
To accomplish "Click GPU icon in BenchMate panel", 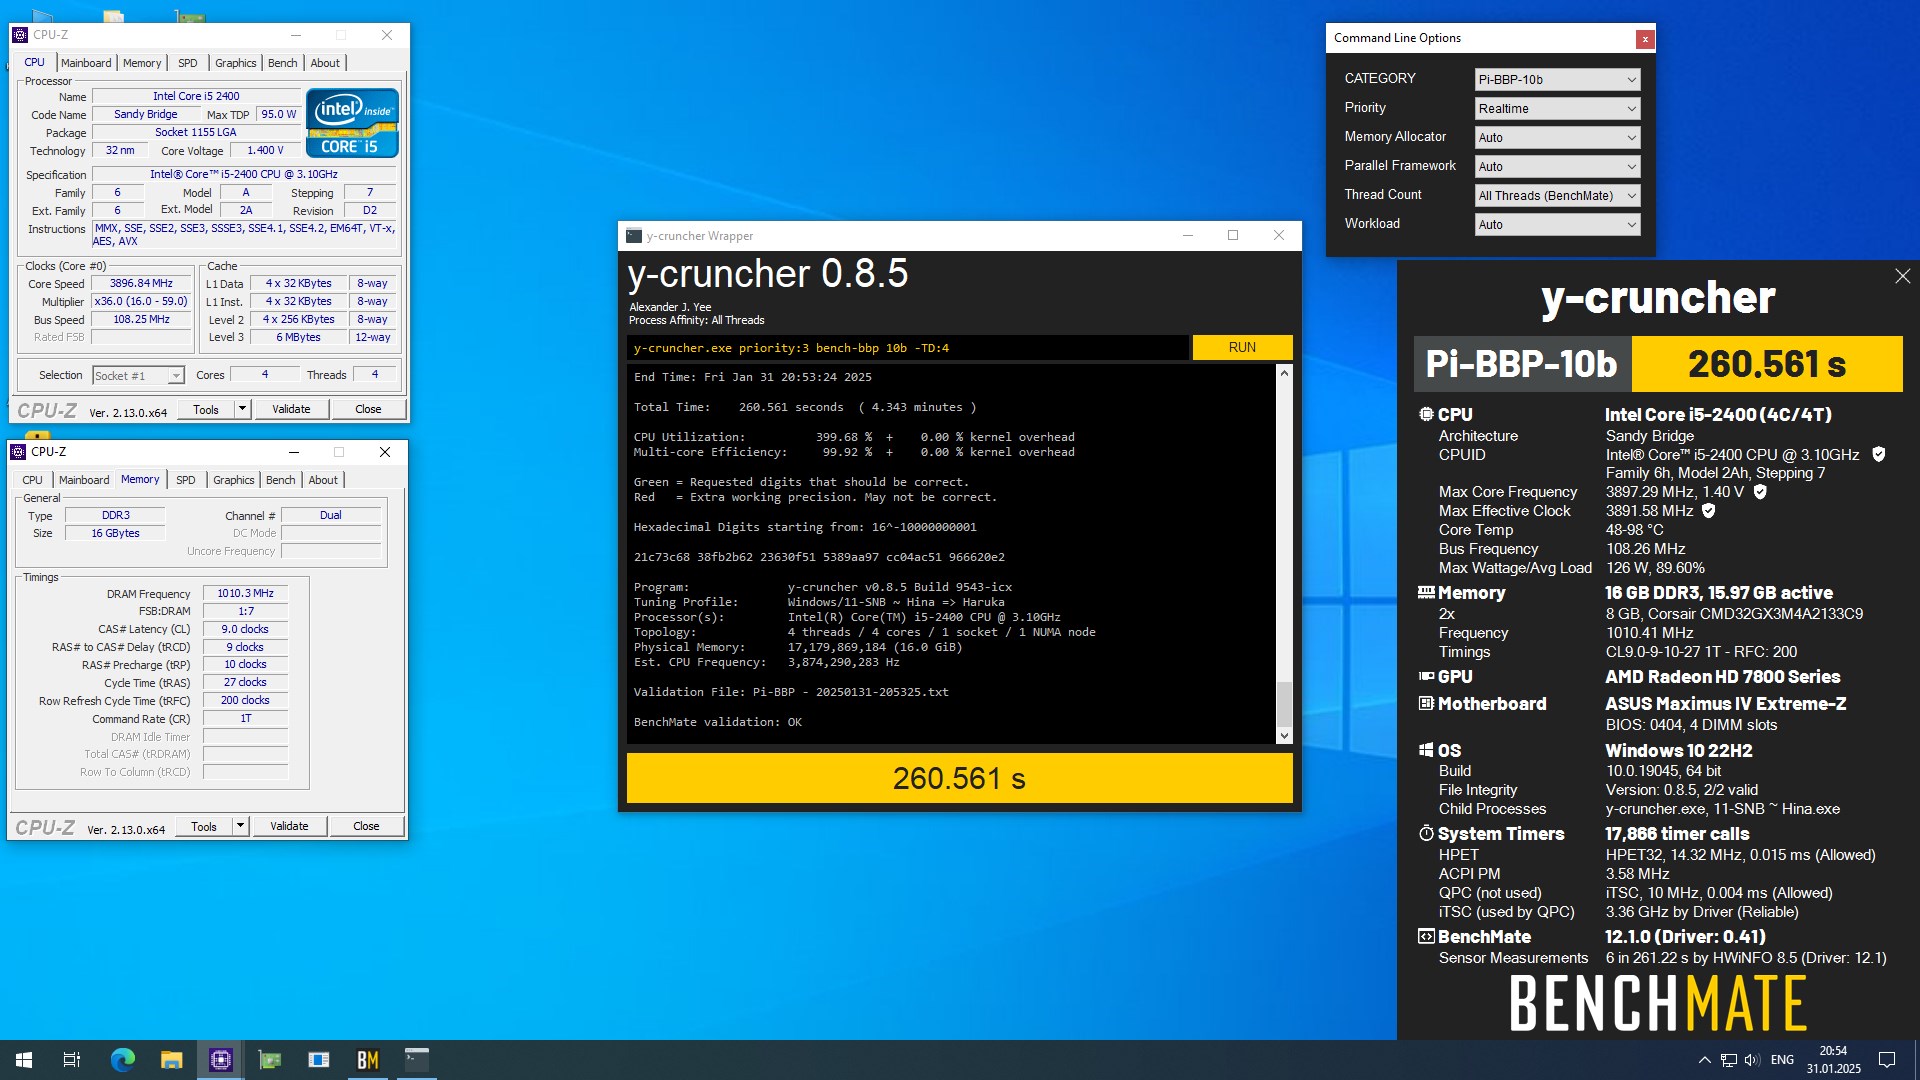I will (1426, 676).
